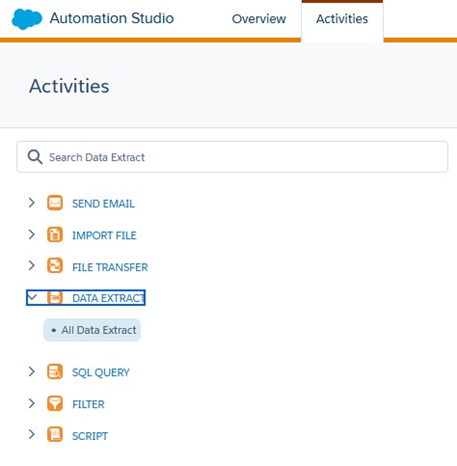Screen dimensions: 457x466
Task: Open the FILE TRANSFER category label
Action: 110,267
